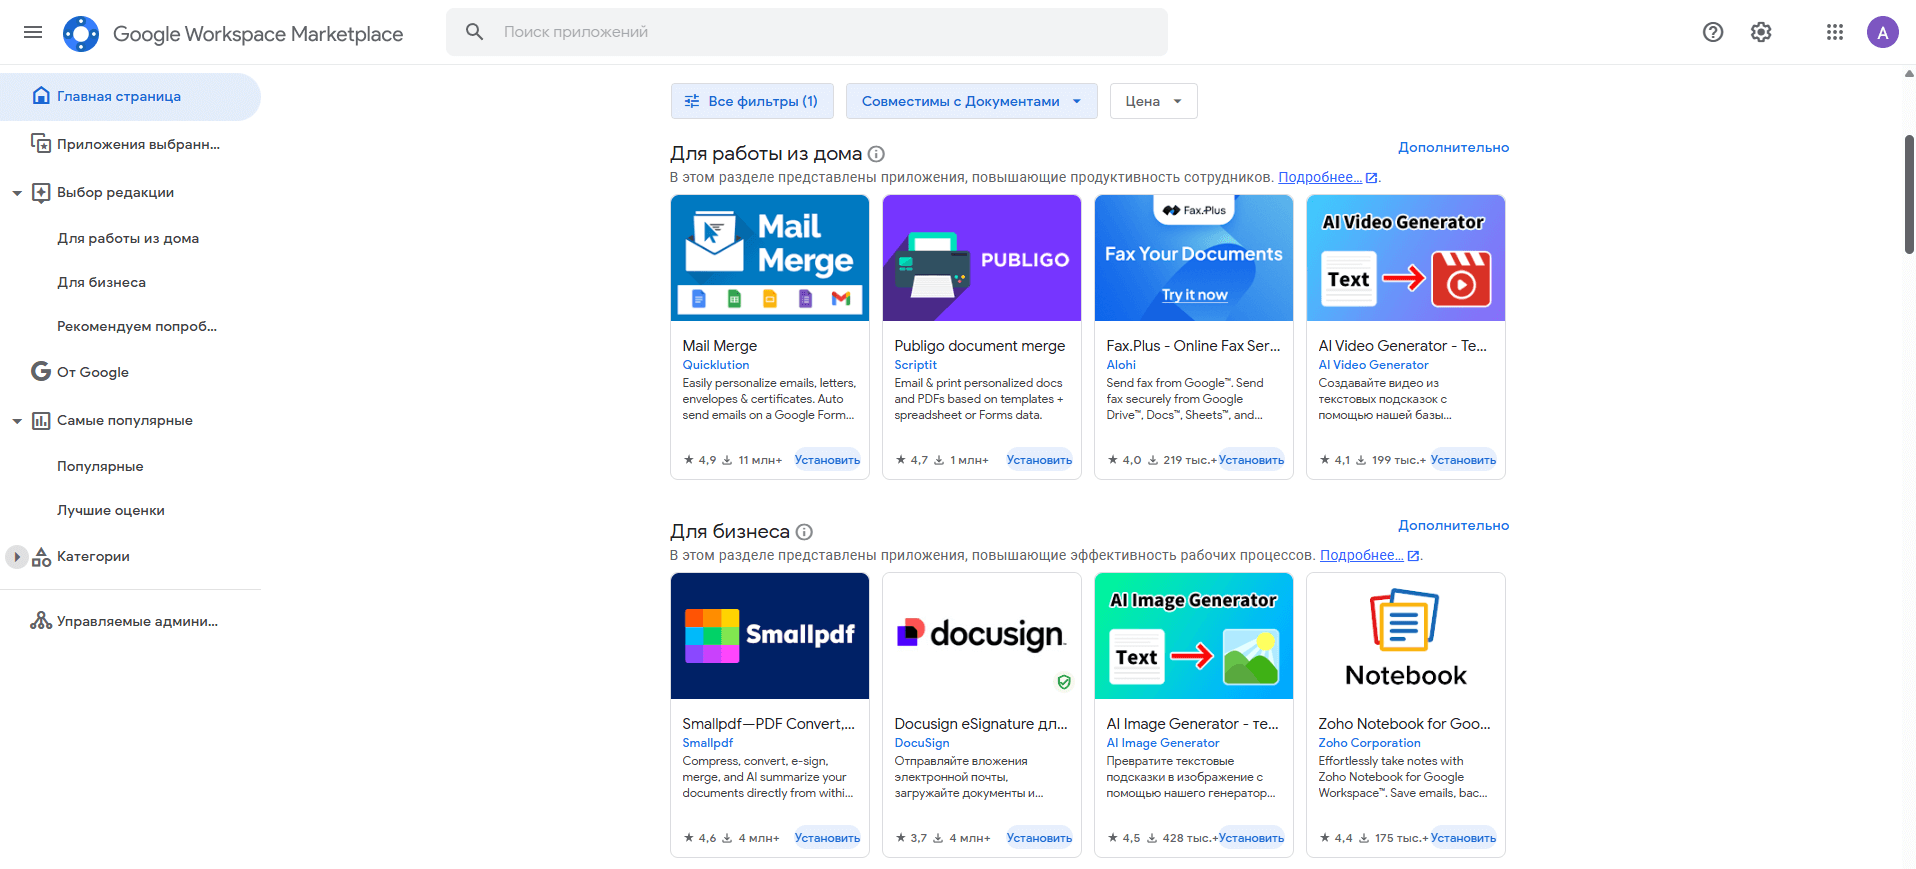Click the Главная страница home icon
Screen dimensions: 1916x869
(x=41, y=96)
